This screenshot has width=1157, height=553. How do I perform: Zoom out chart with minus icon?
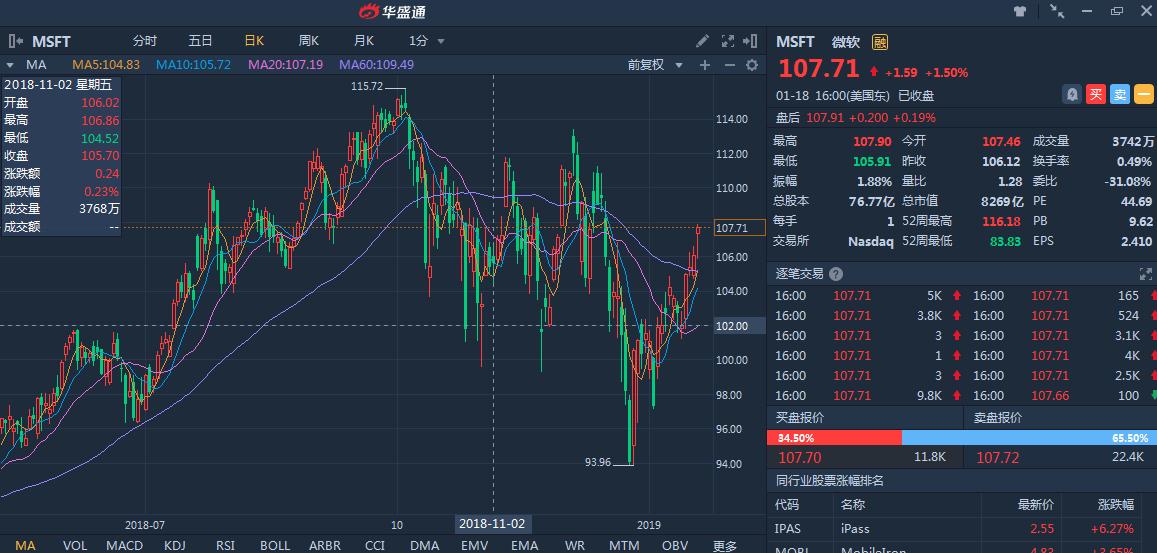(x=728, y=65)
